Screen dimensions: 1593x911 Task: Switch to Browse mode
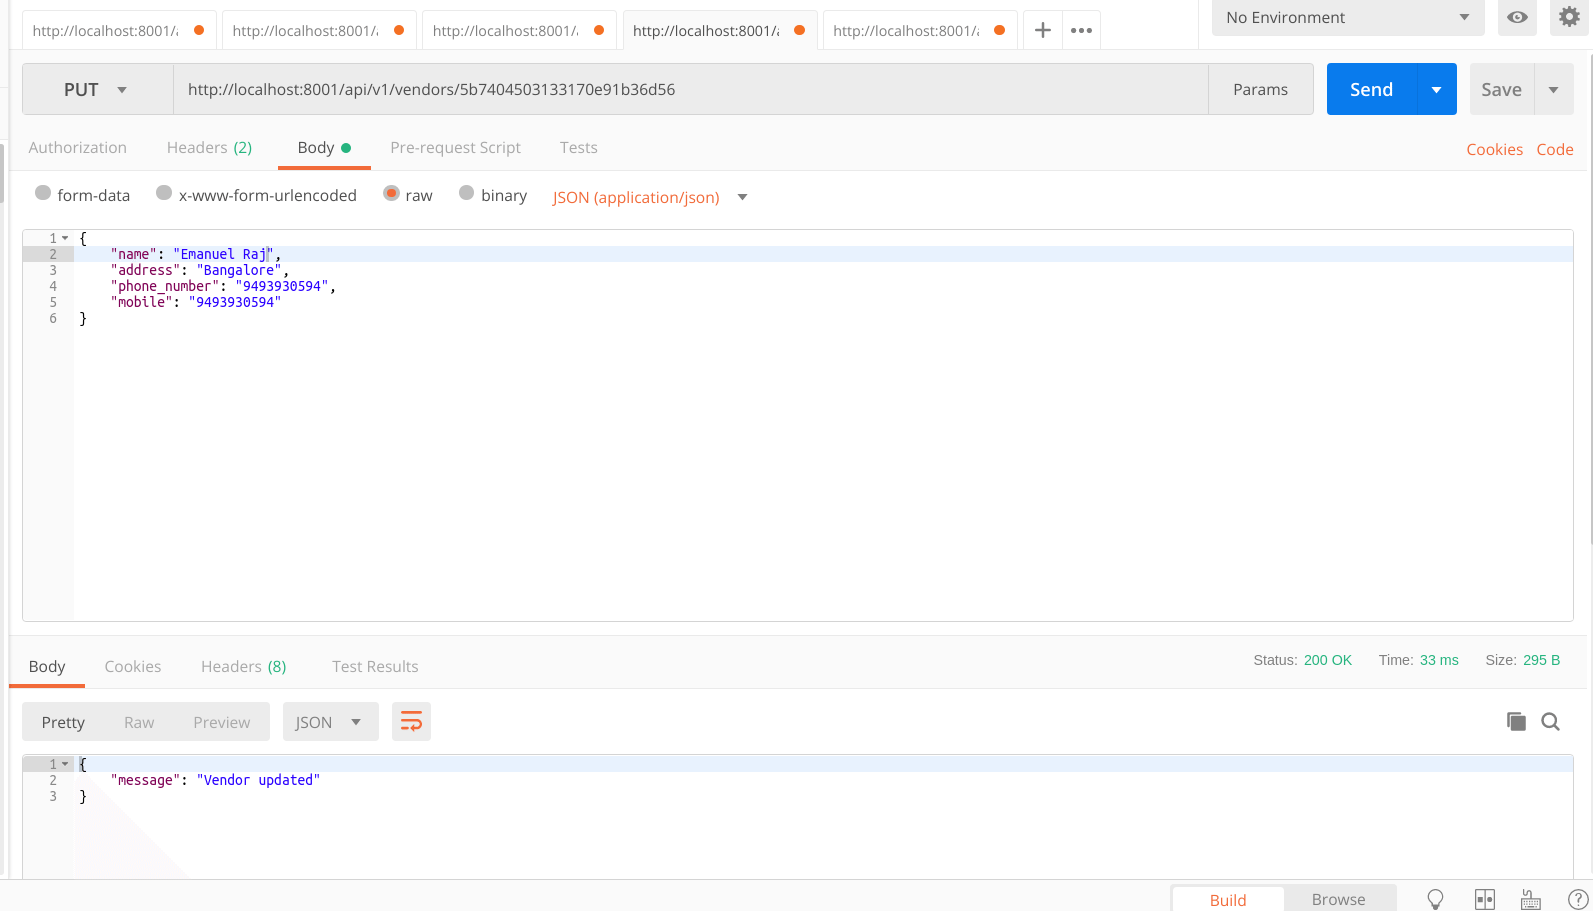pyautogui.click(x=1338, y=899)
